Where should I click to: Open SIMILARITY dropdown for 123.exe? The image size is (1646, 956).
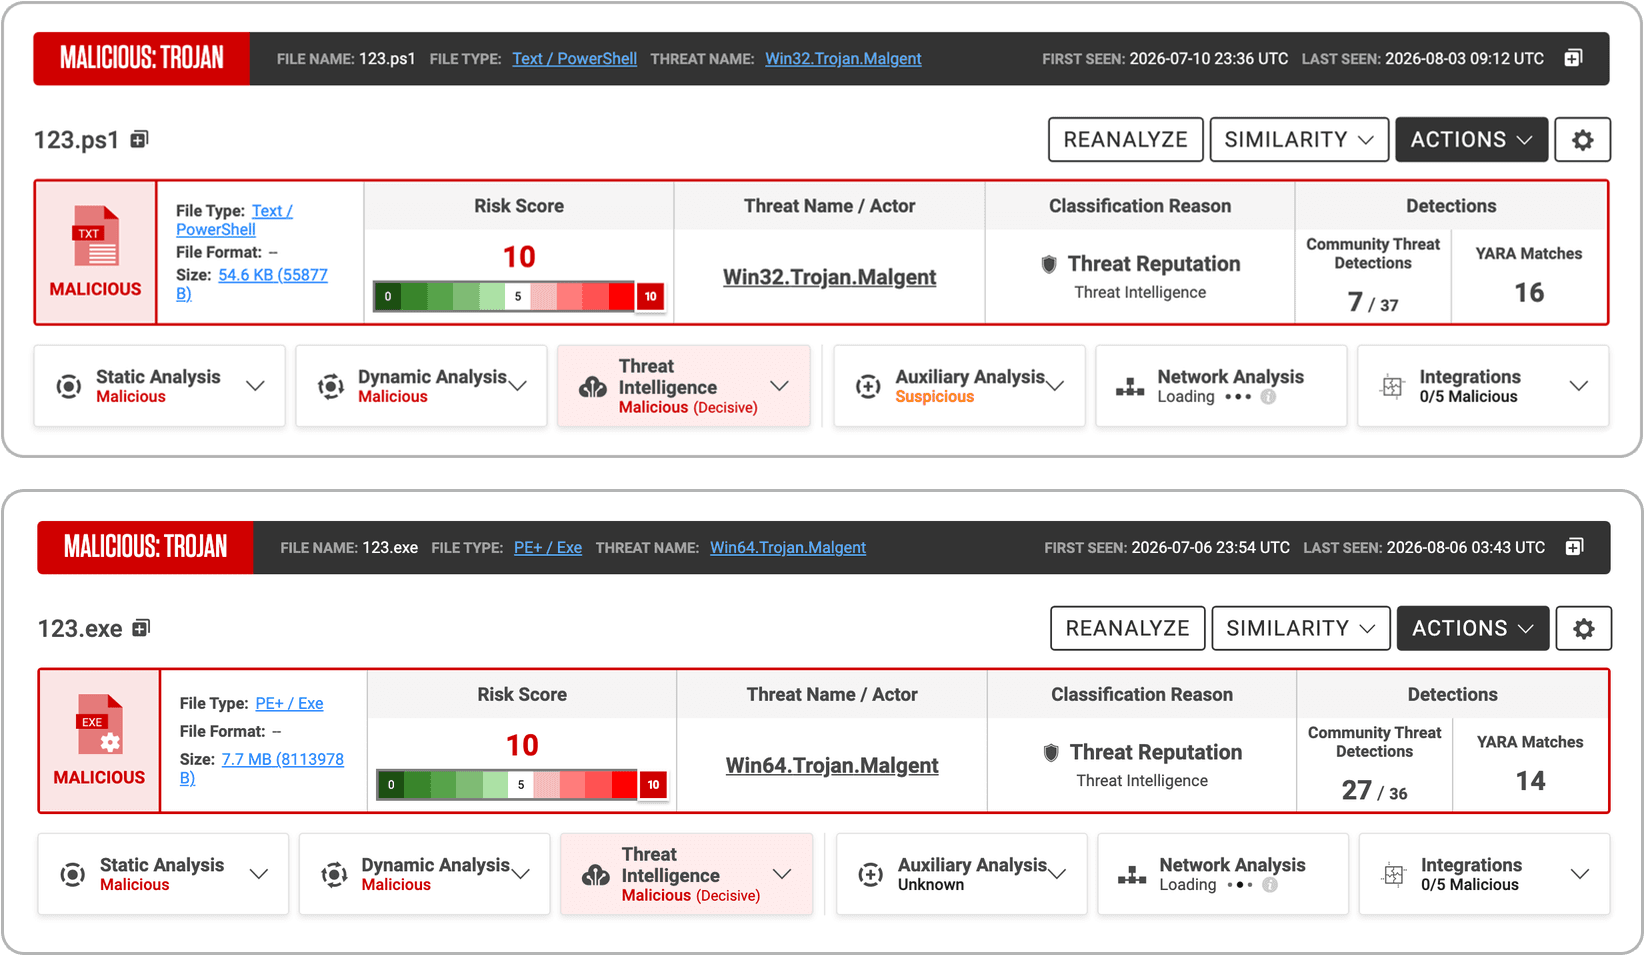pyautogui.click(x=1301, y=629)
